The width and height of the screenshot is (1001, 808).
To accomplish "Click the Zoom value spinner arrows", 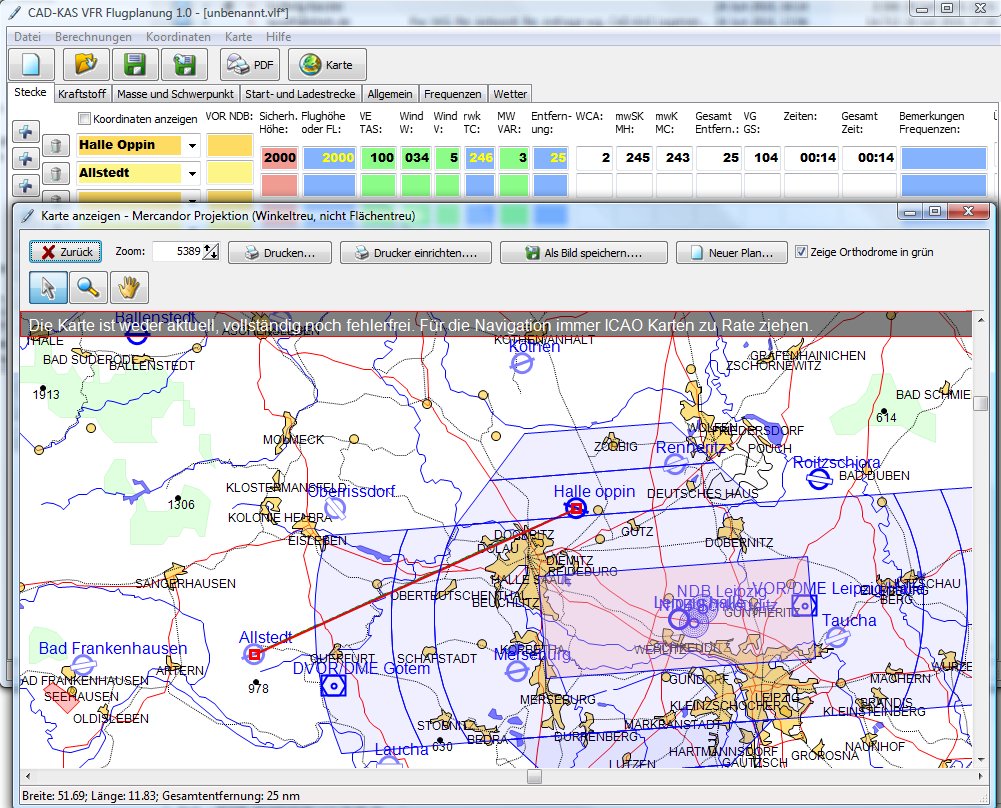I will pyautogui.click(x=211, y=252).
